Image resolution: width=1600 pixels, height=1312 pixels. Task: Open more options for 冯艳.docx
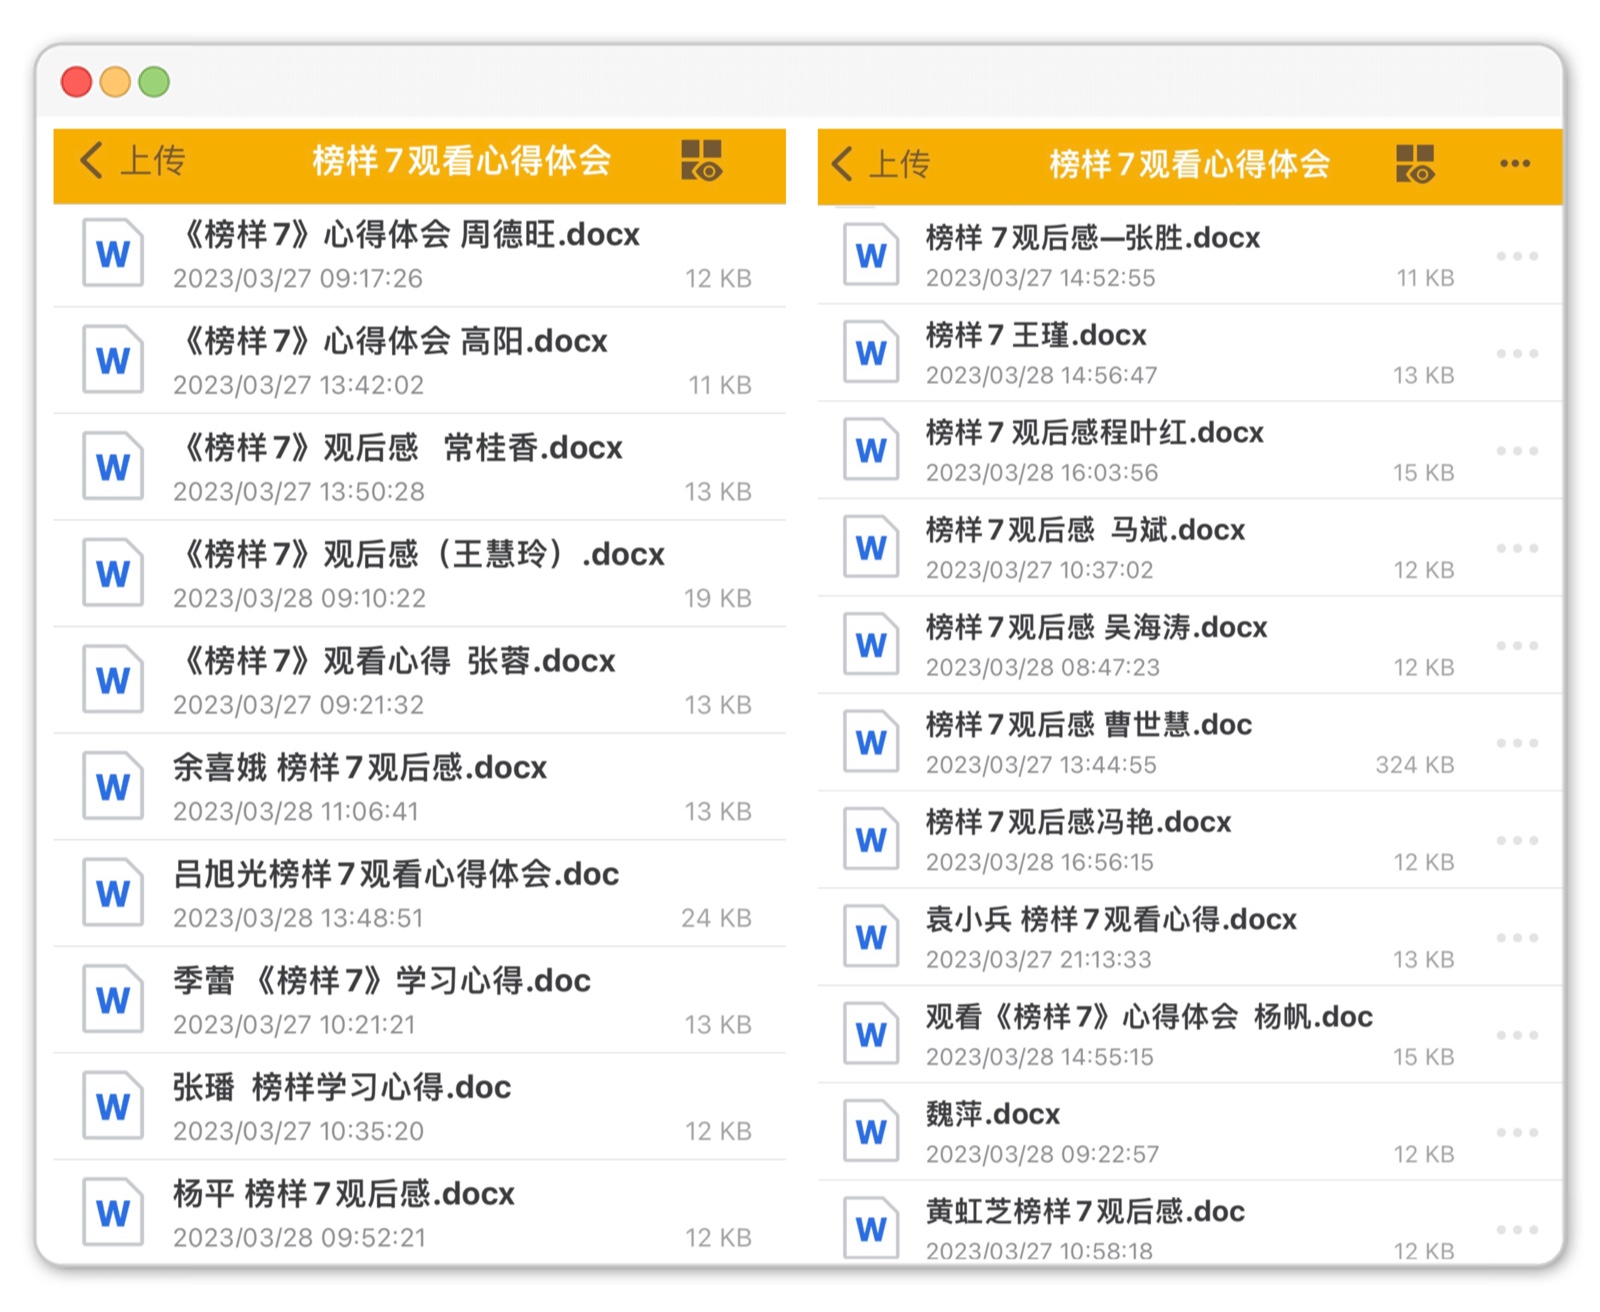[x=1517, y=840]
